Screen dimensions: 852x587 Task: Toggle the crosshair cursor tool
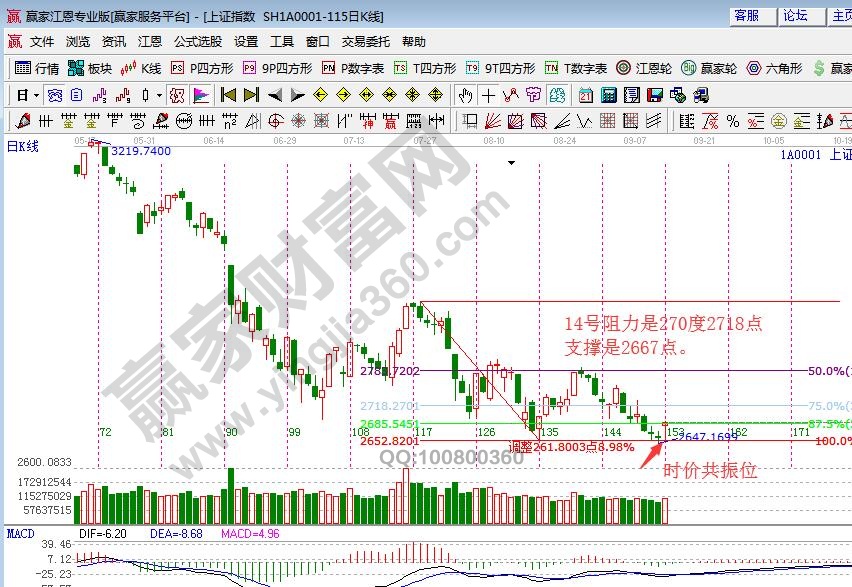488,95
